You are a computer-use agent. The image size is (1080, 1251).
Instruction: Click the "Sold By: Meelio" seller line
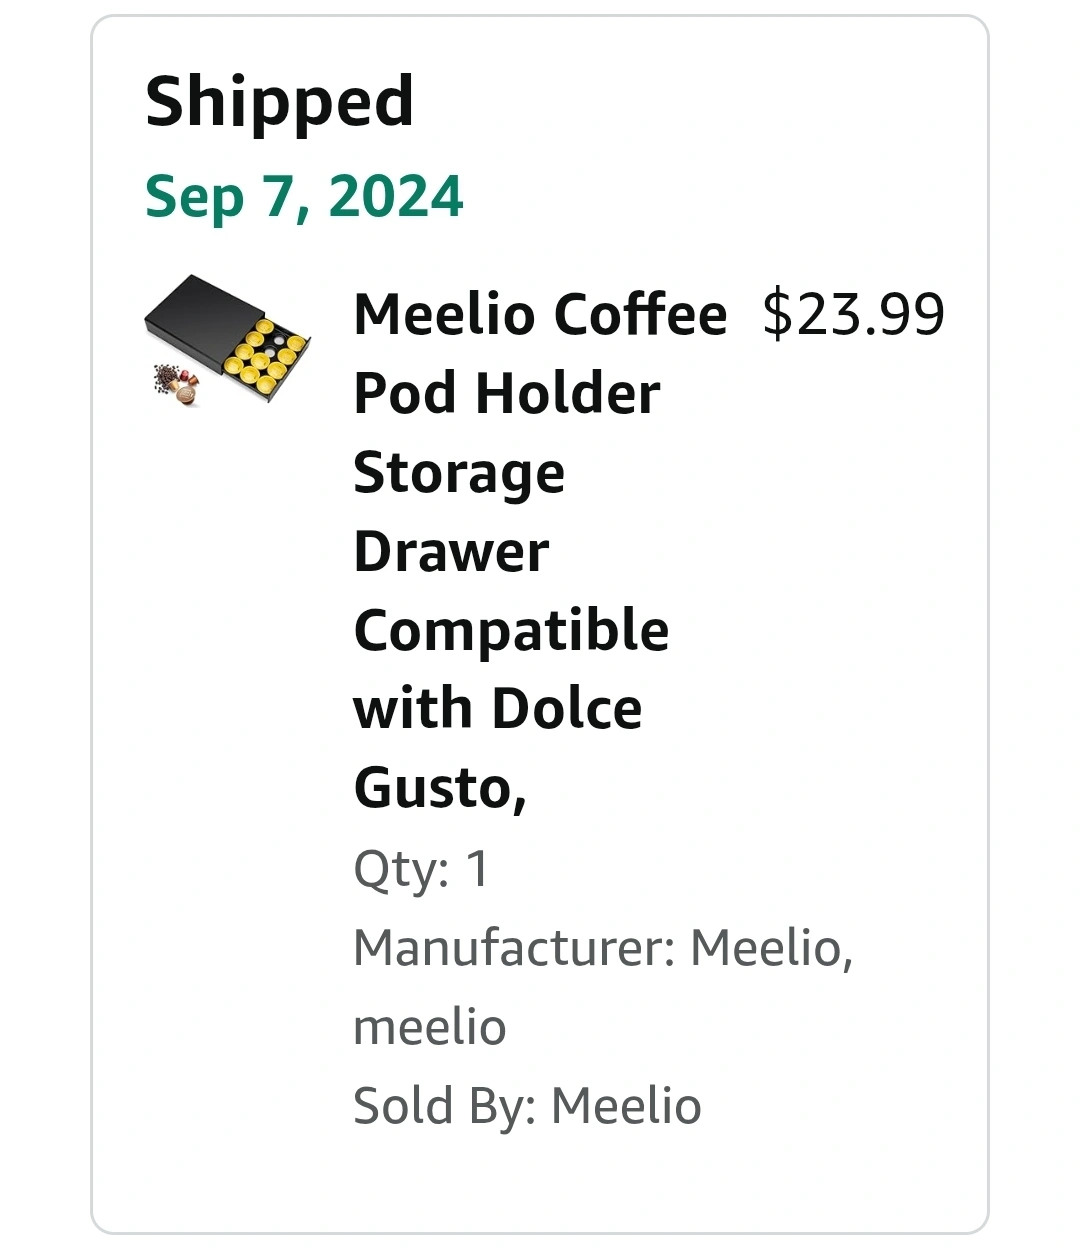click(x=527, y=1106)
